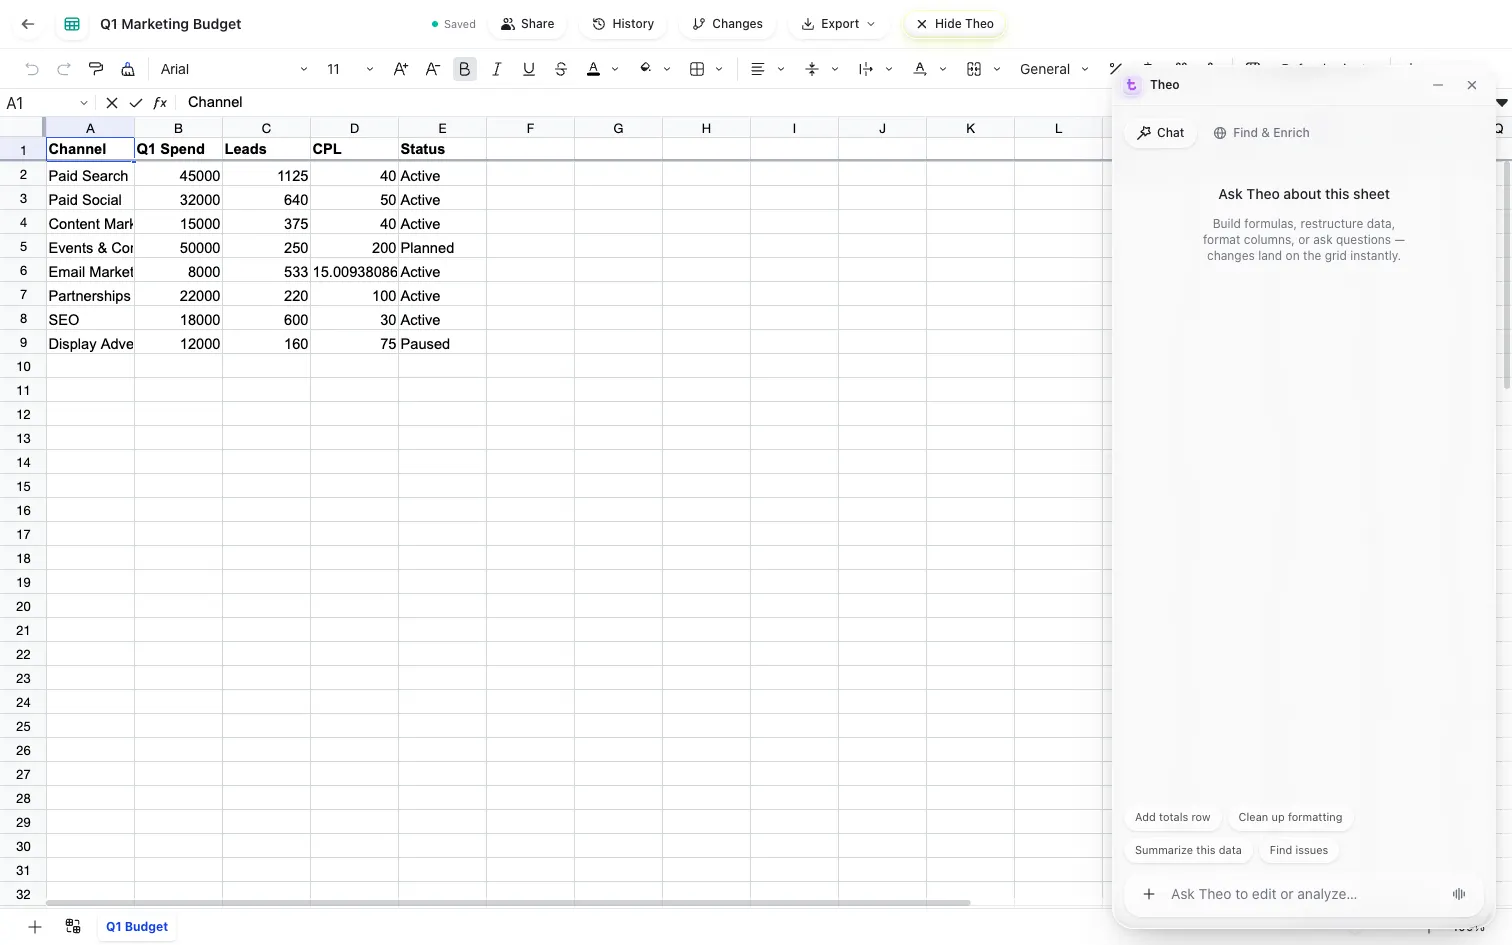Open the Changes view

pos(728,24)
